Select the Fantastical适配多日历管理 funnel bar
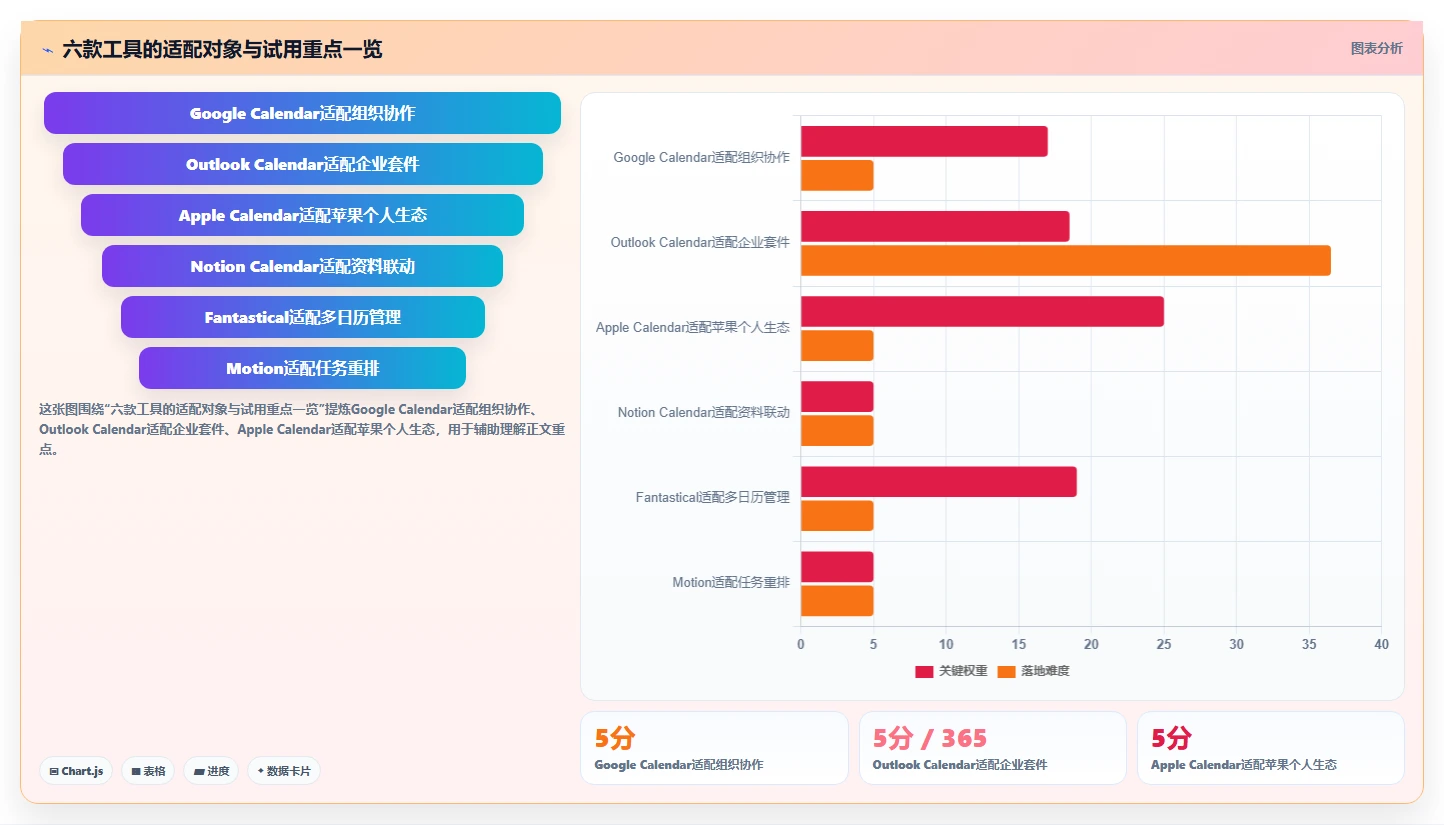Viewport: 1444px width, 825px height. 302,317
